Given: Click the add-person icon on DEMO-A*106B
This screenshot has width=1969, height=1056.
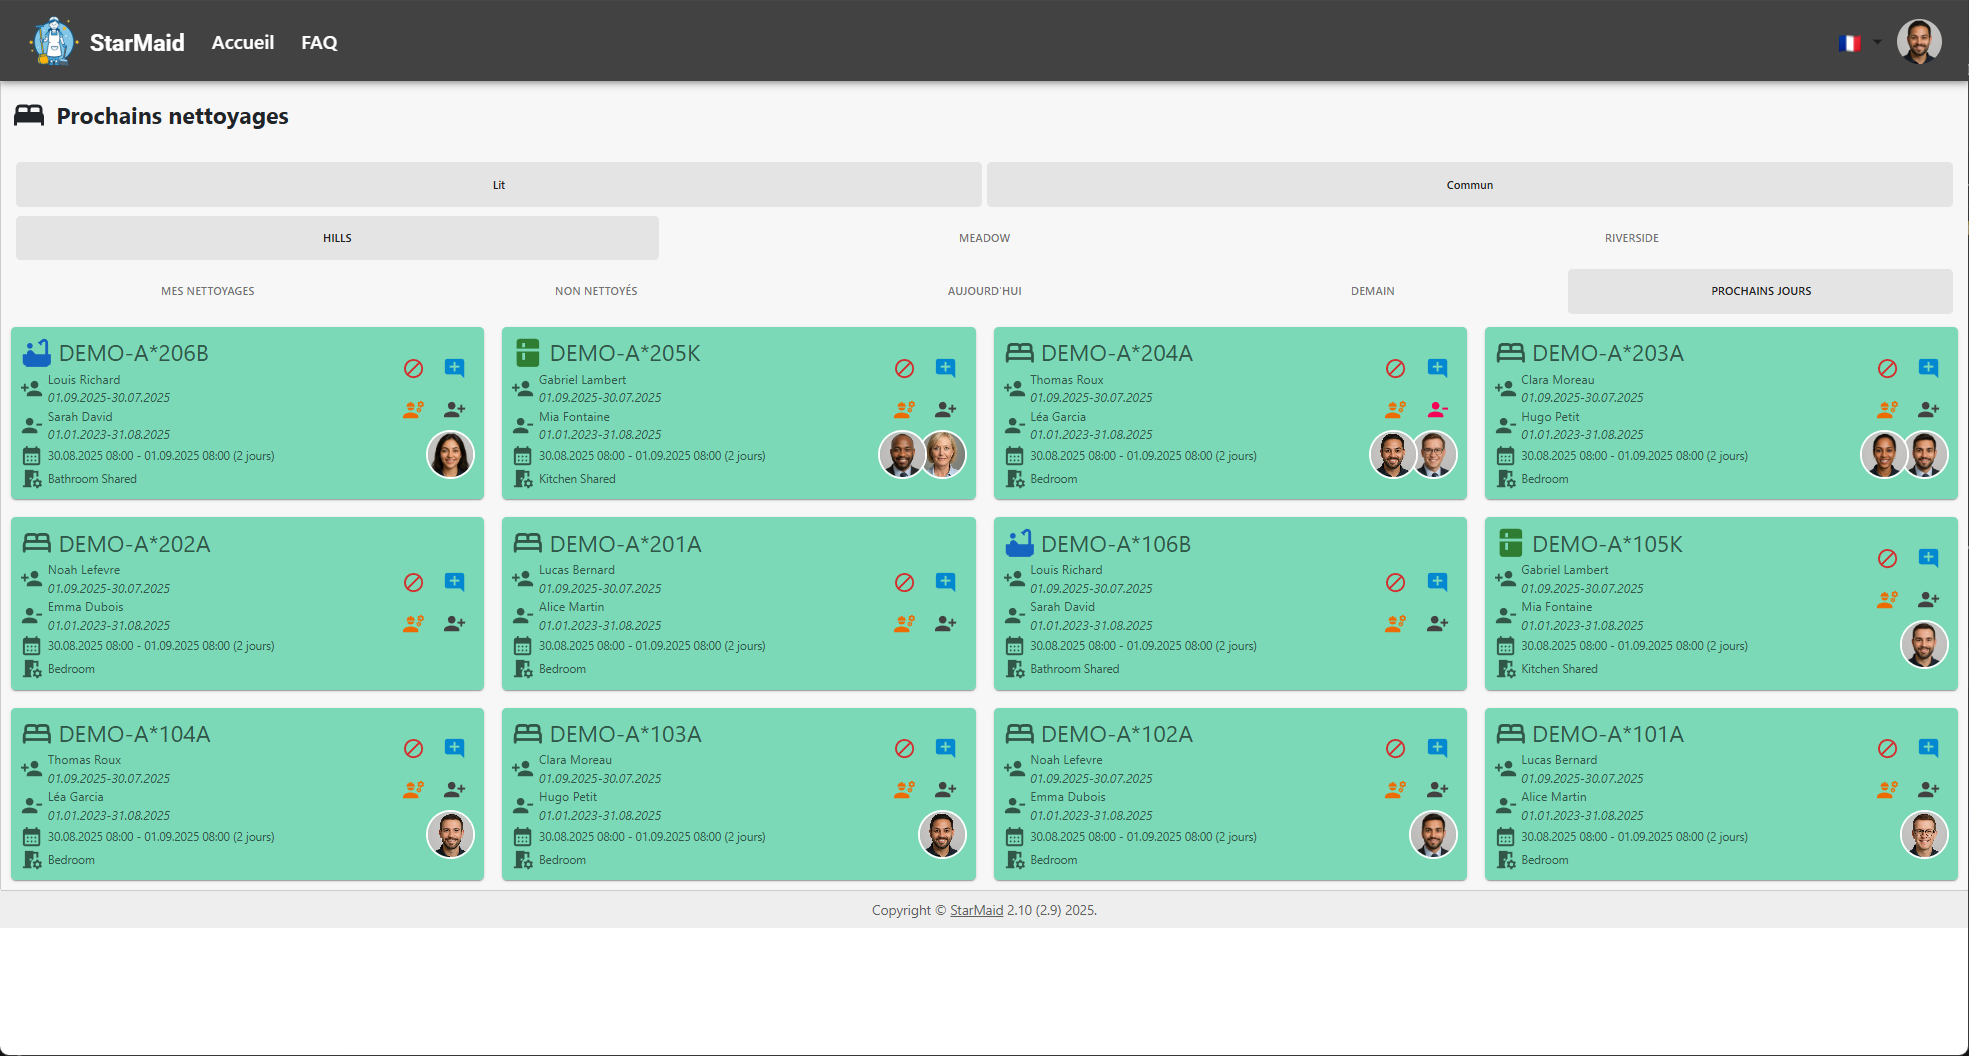Looking at the screenshot, I should pyautogui.click(x=1437, y=623).
